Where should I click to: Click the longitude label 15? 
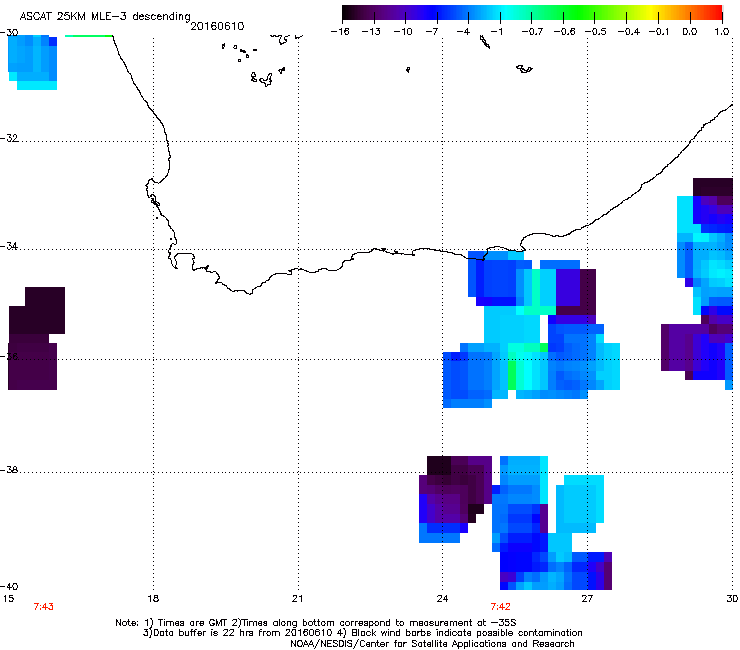(x=8, y=599)
